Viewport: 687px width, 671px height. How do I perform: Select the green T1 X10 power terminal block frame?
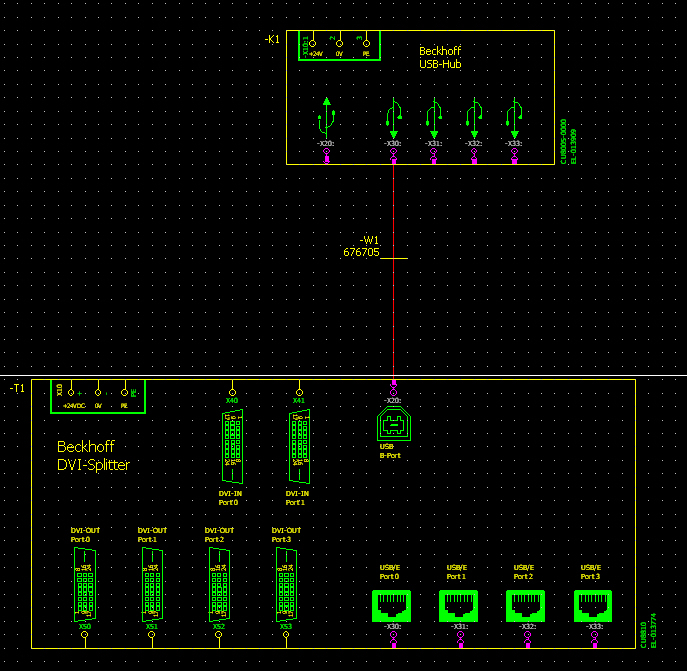coord(98,396)
